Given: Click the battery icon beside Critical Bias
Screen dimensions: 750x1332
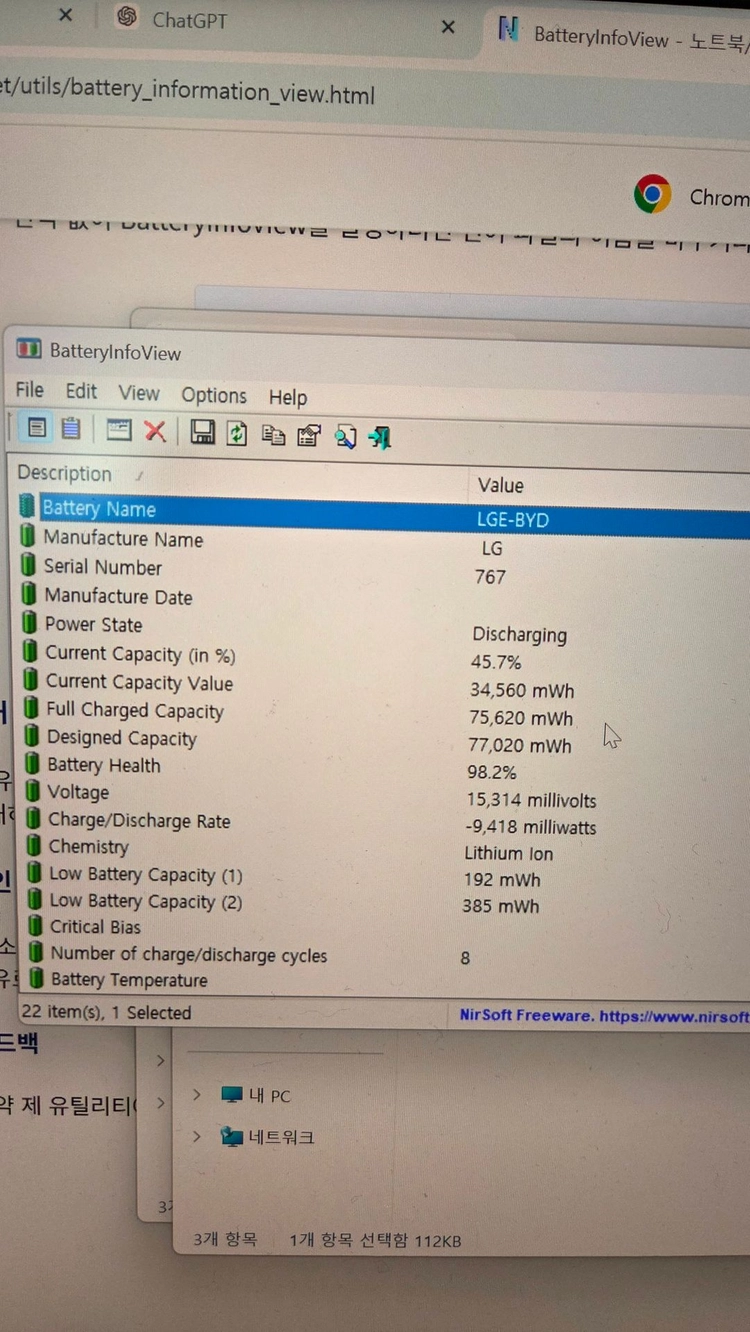Looking at the screenshot, I should [x=36, y=926].
